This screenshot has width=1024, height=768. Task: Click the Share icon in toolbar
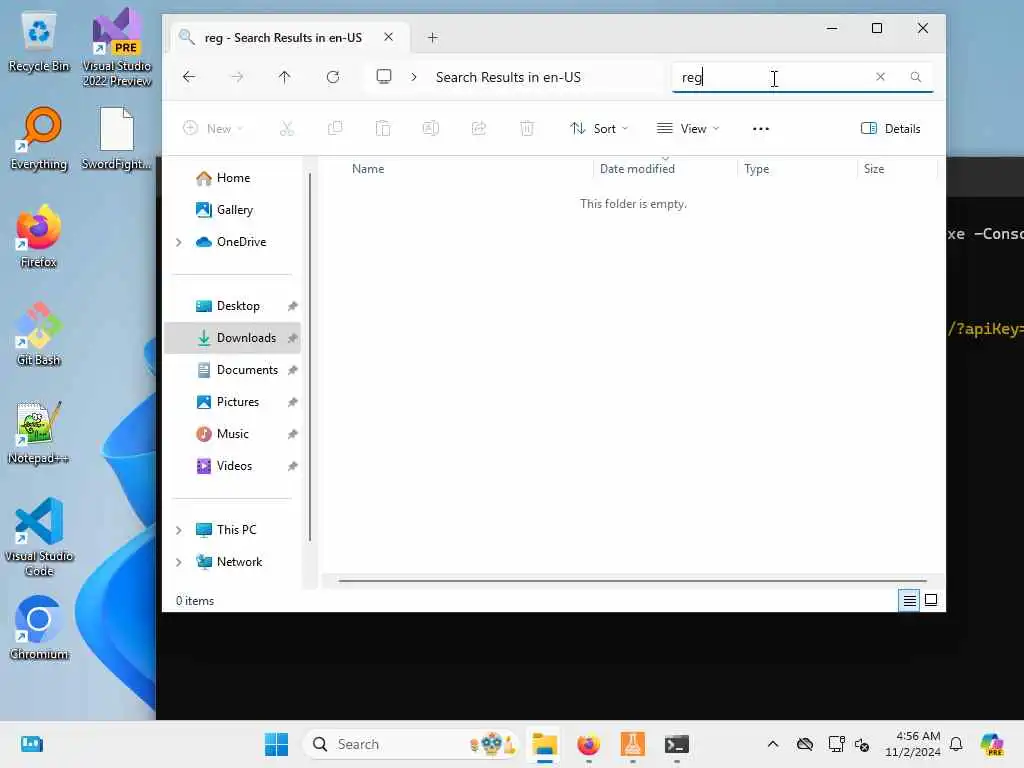point(479,129)
